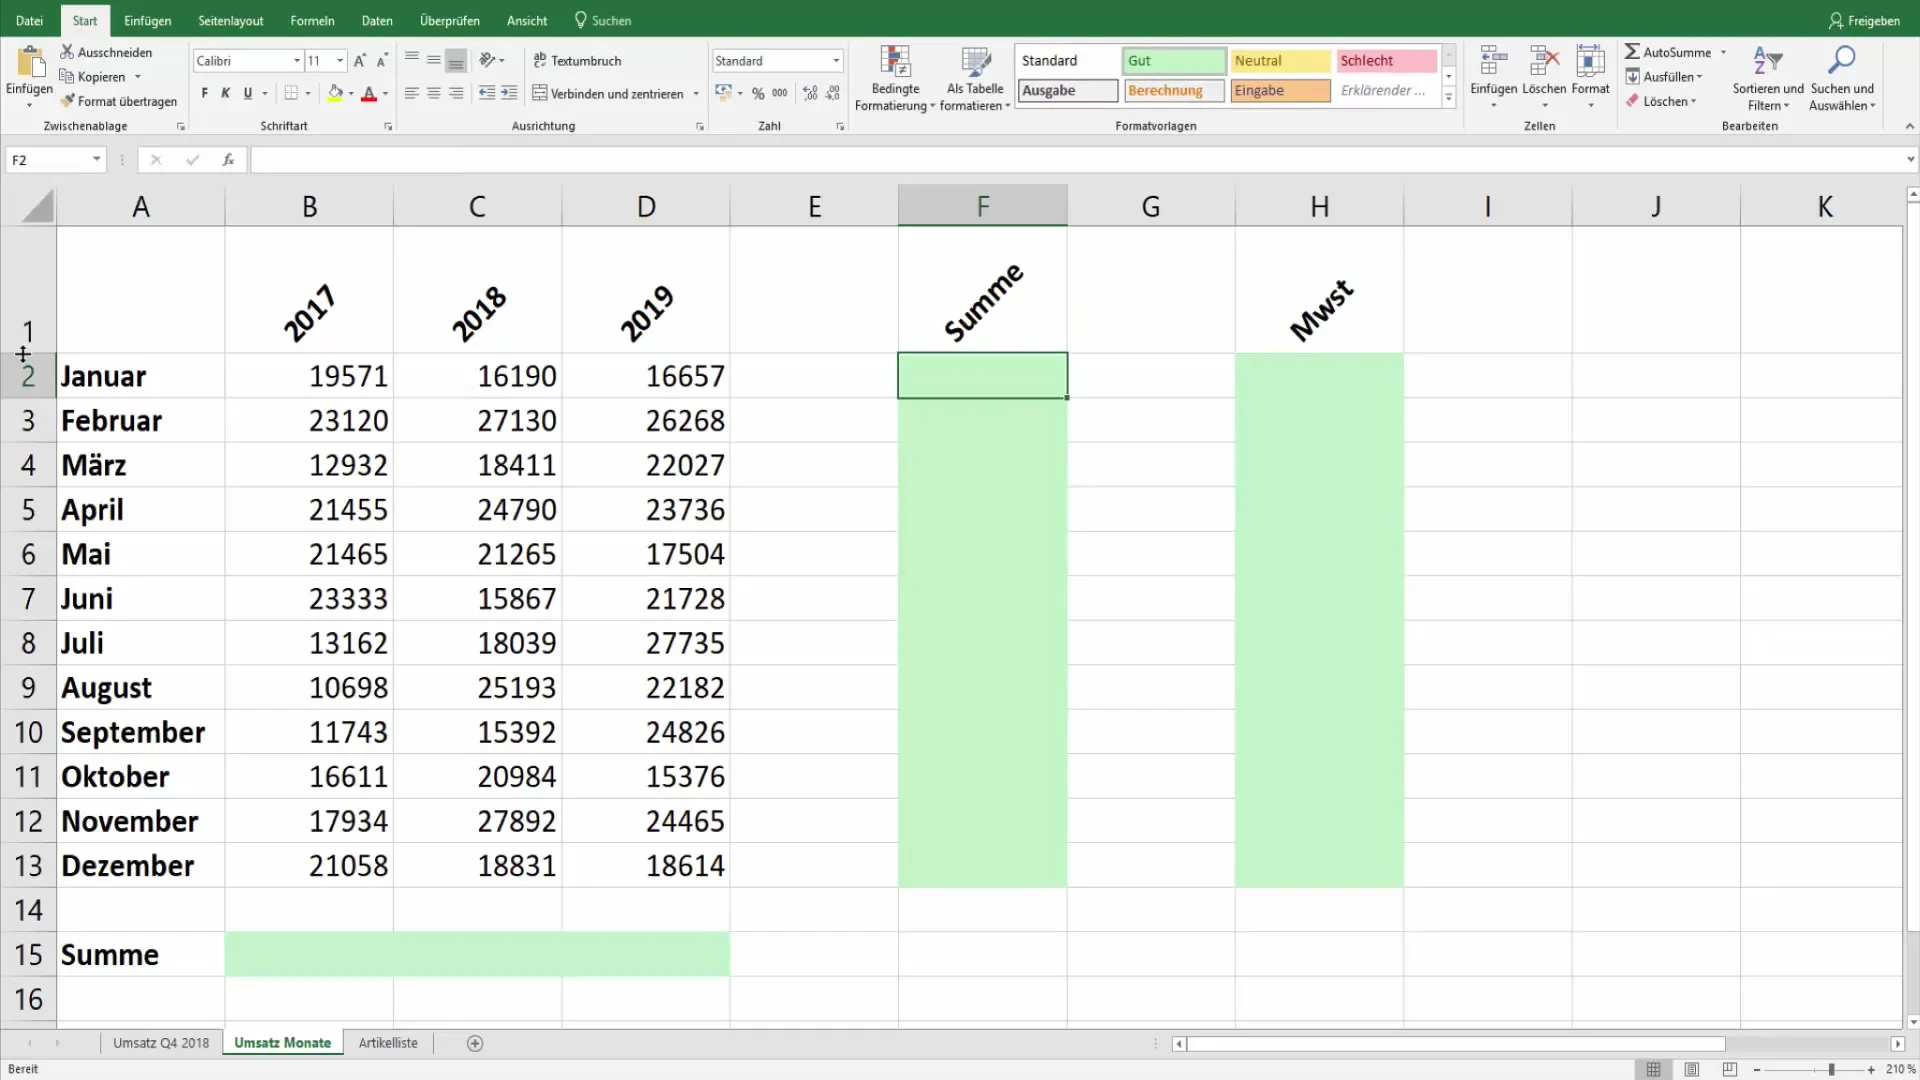Click into the formula bar input
Screen dimensions: 1920x1080
(1076, 160)
